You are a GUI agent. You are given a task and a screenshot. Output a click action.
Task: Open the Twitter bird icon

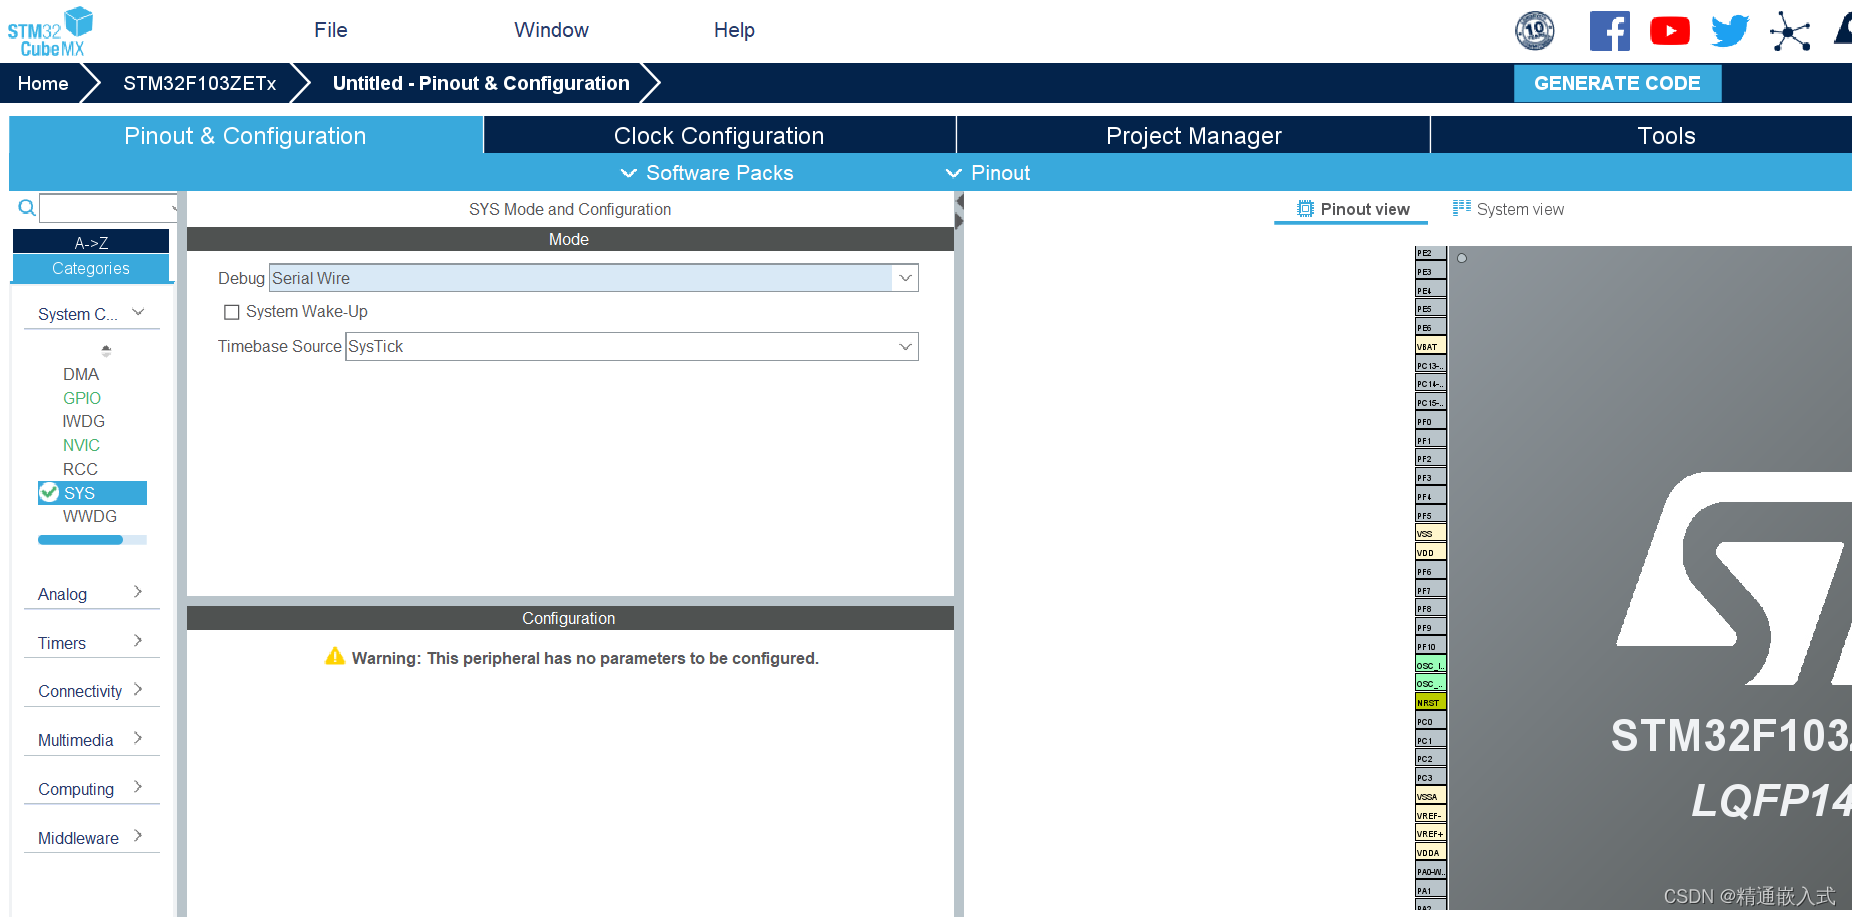click(1730, 31)
